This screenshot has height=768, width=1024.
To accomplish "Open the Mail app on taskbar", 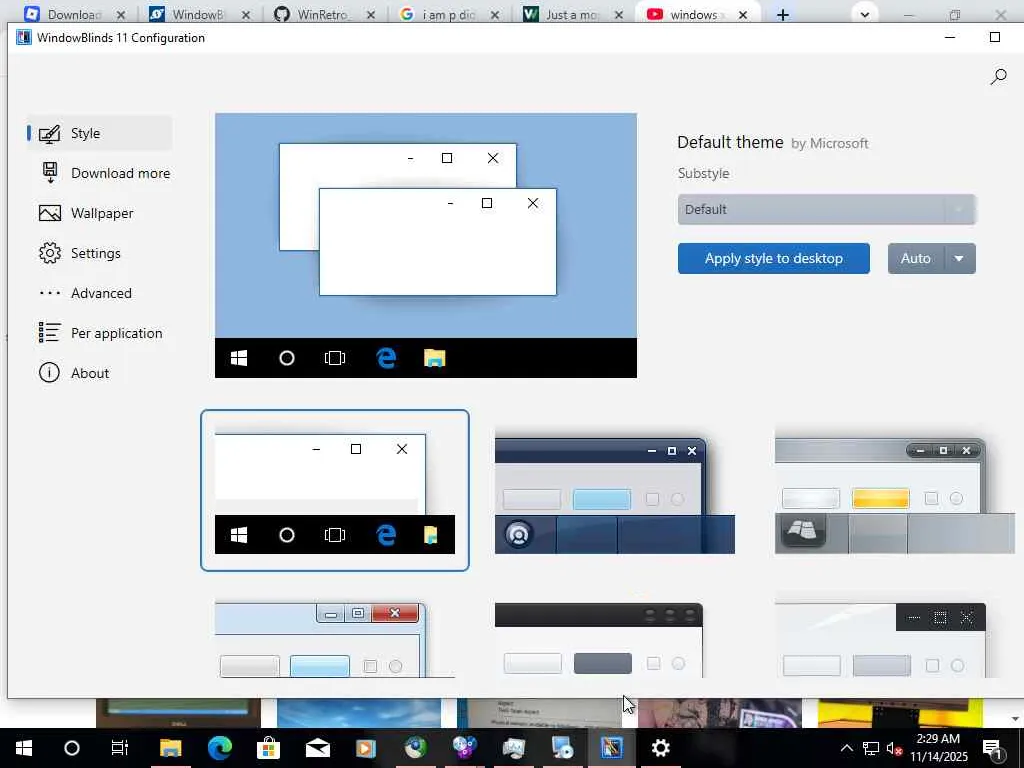I will [x=317, y=748].
